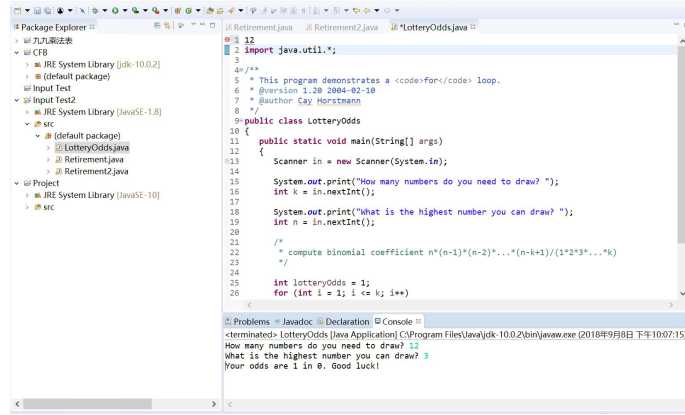Image resolution: width=685 pixels, height=415 pixels.
Task: Click the Search flashlight toolbar icon
Action: 231,10
